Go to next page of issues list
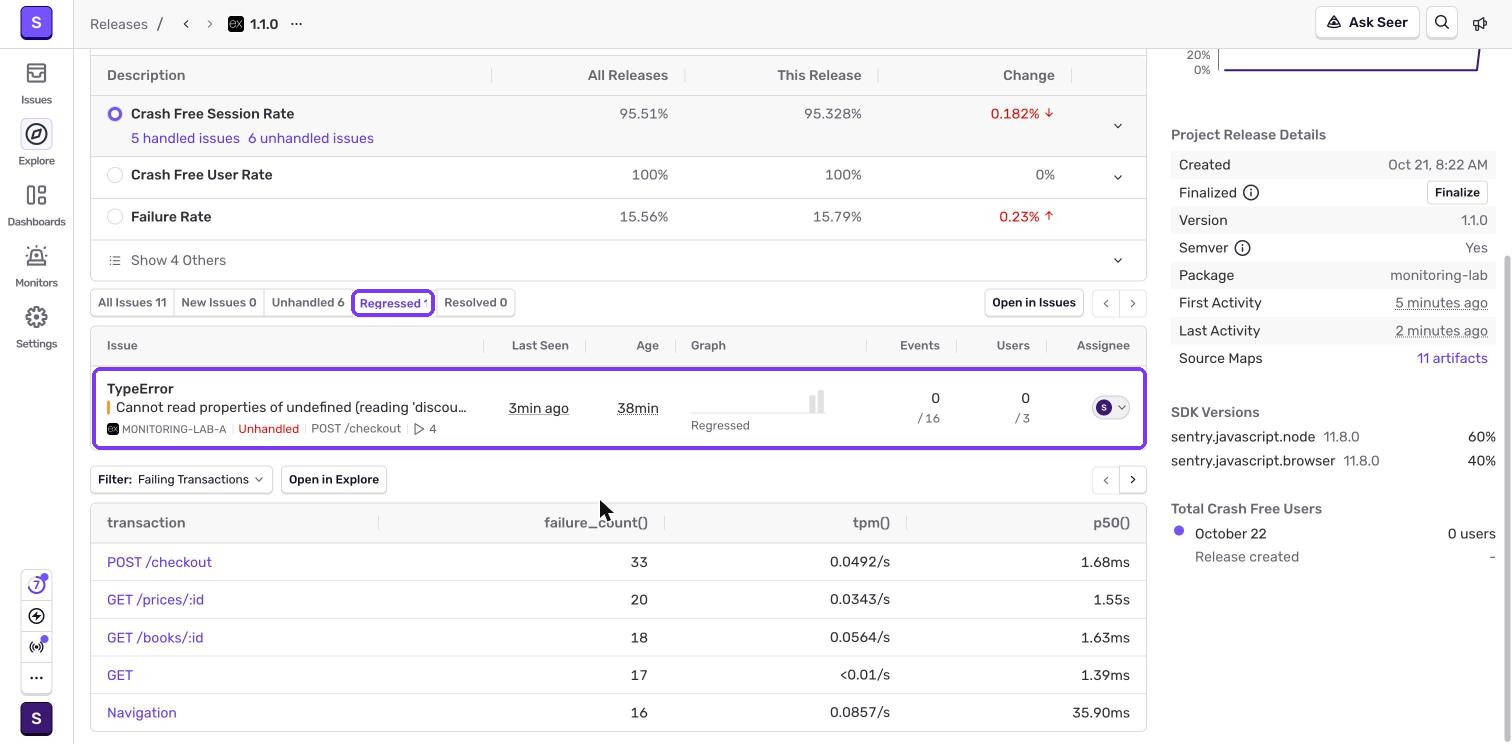1512x744 pixels. pos(1133,303)
